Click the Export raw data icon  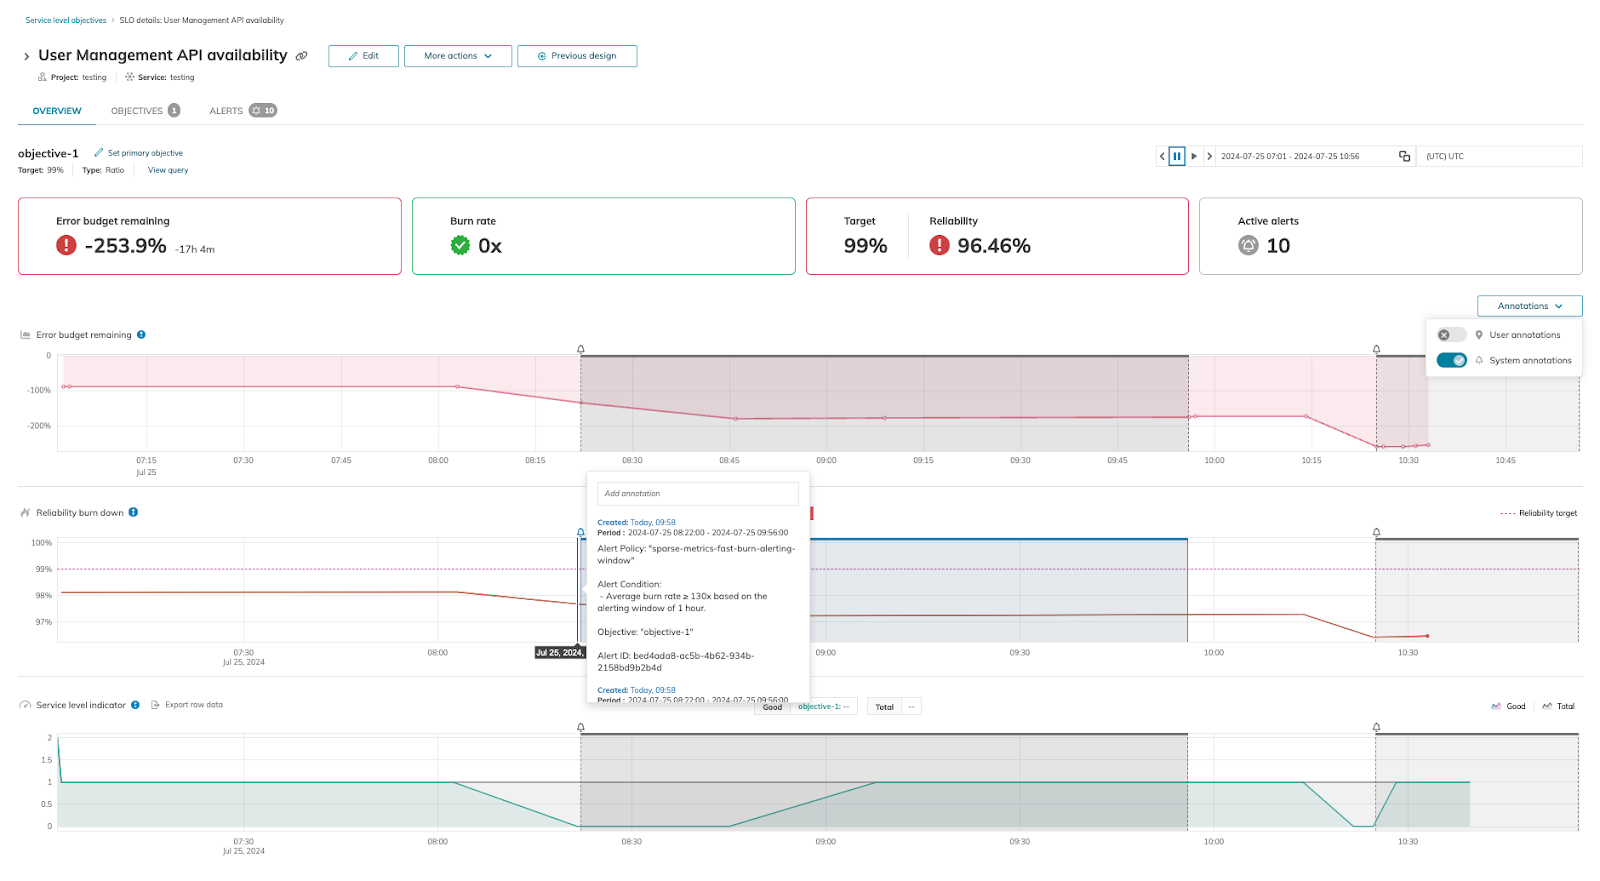[155, 705]
